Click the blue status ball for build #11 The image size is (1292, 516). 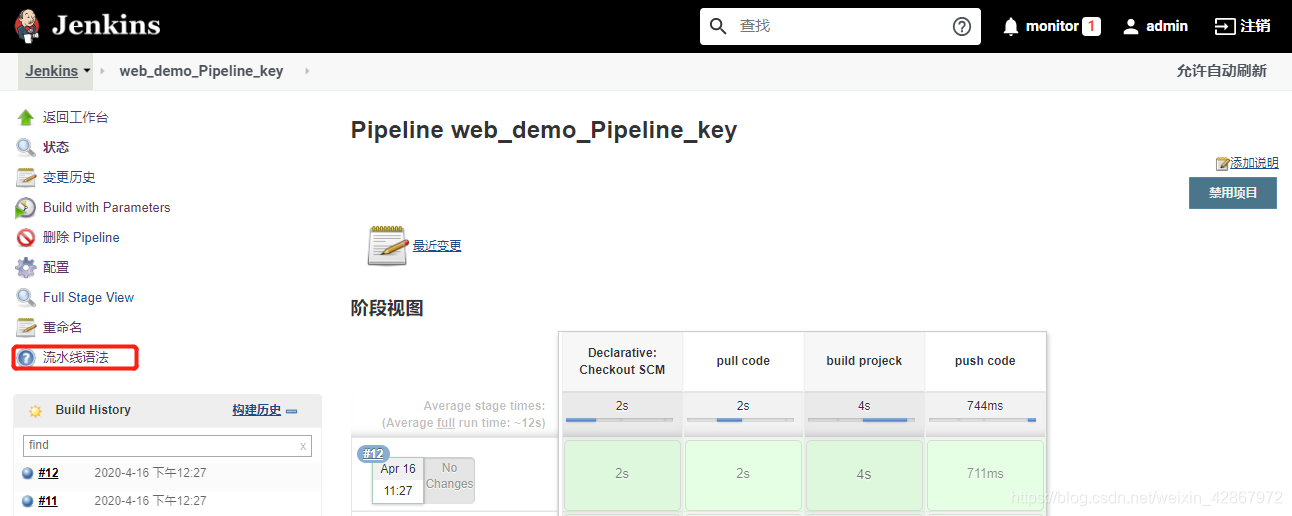28,501
